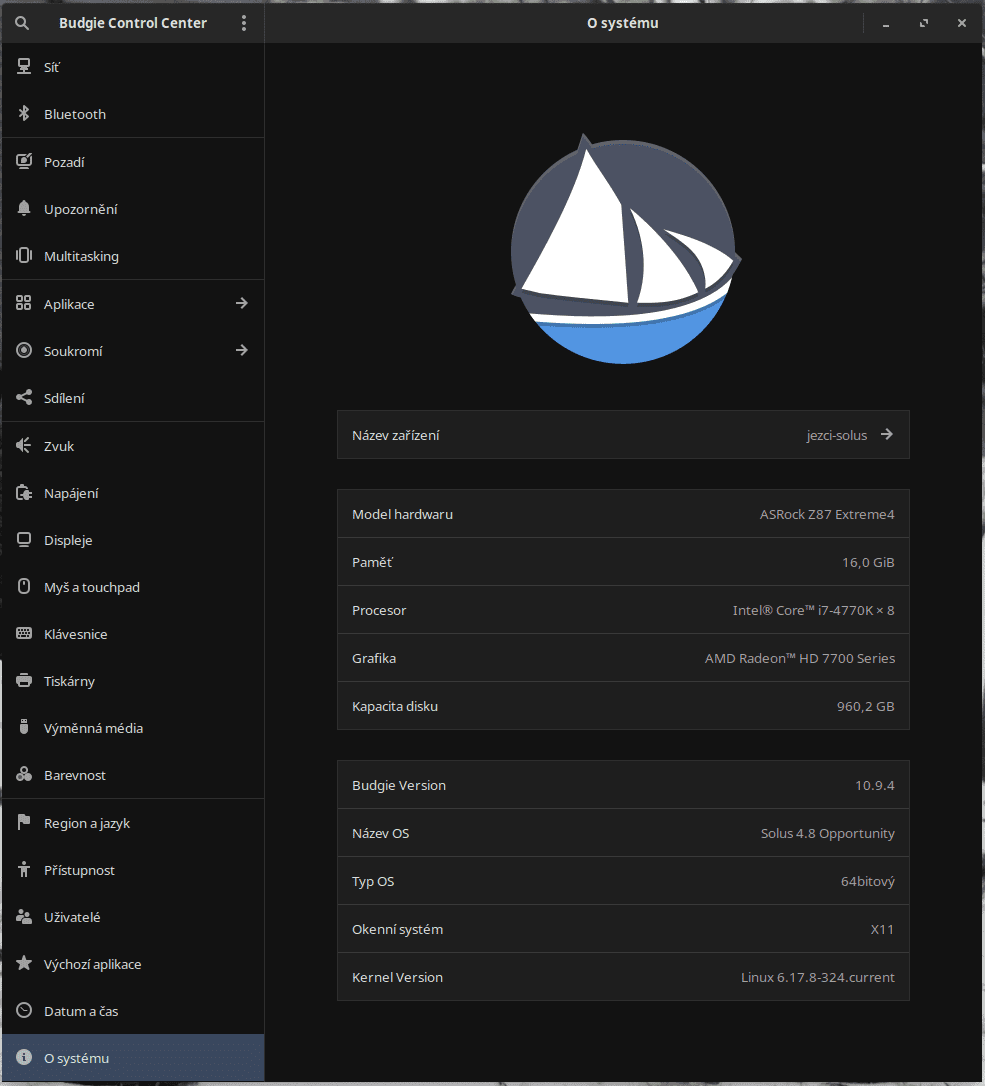Click the Myš a touchpad mouse icon
The height and width of the screenshot is (1086, 985).
[24, 587]
